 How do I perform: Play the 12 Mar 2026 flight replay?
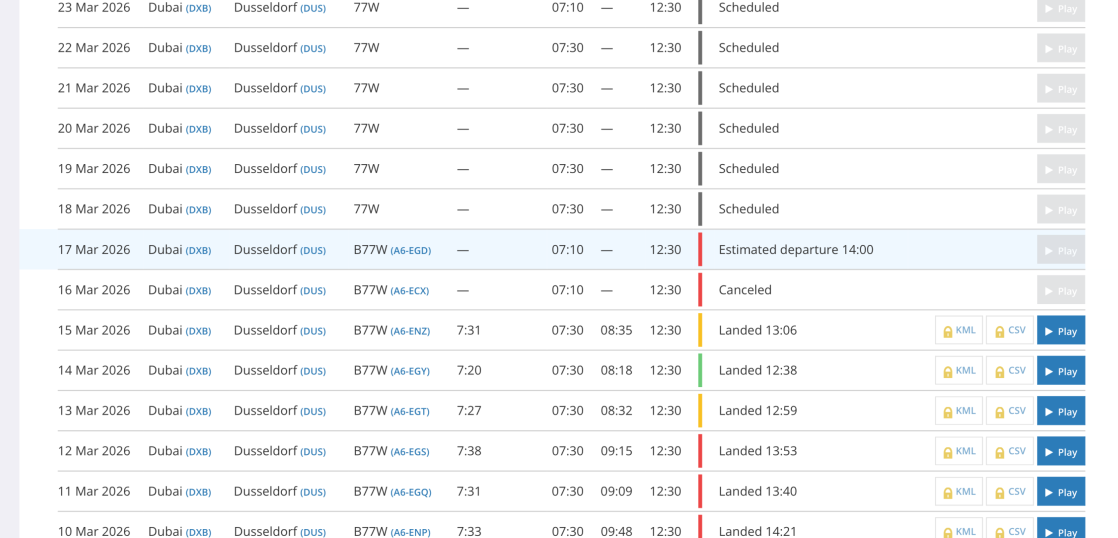pos(1060,451)
